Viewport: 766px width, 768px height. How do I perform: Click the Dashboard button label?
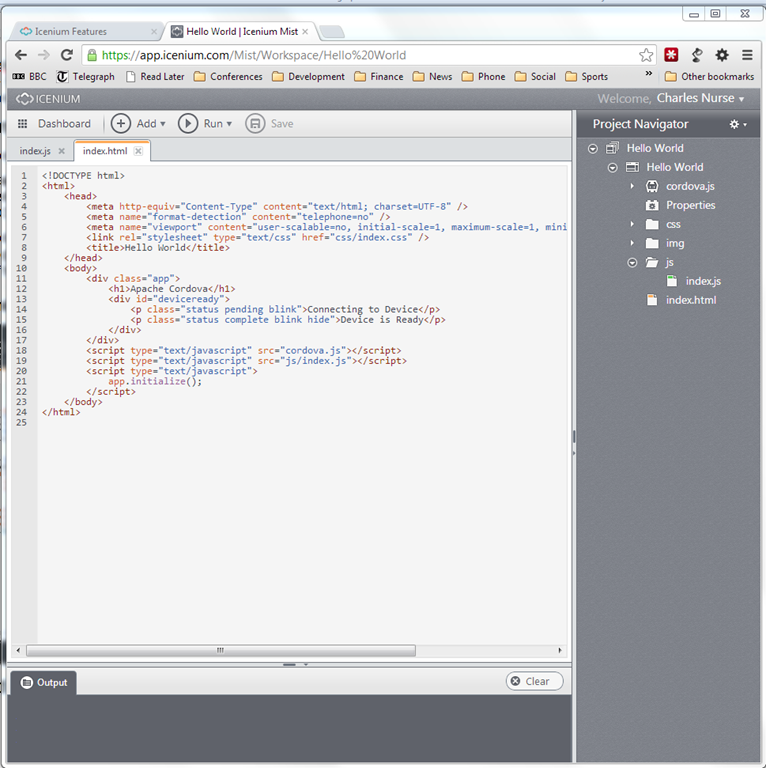[x=64, y=123]
